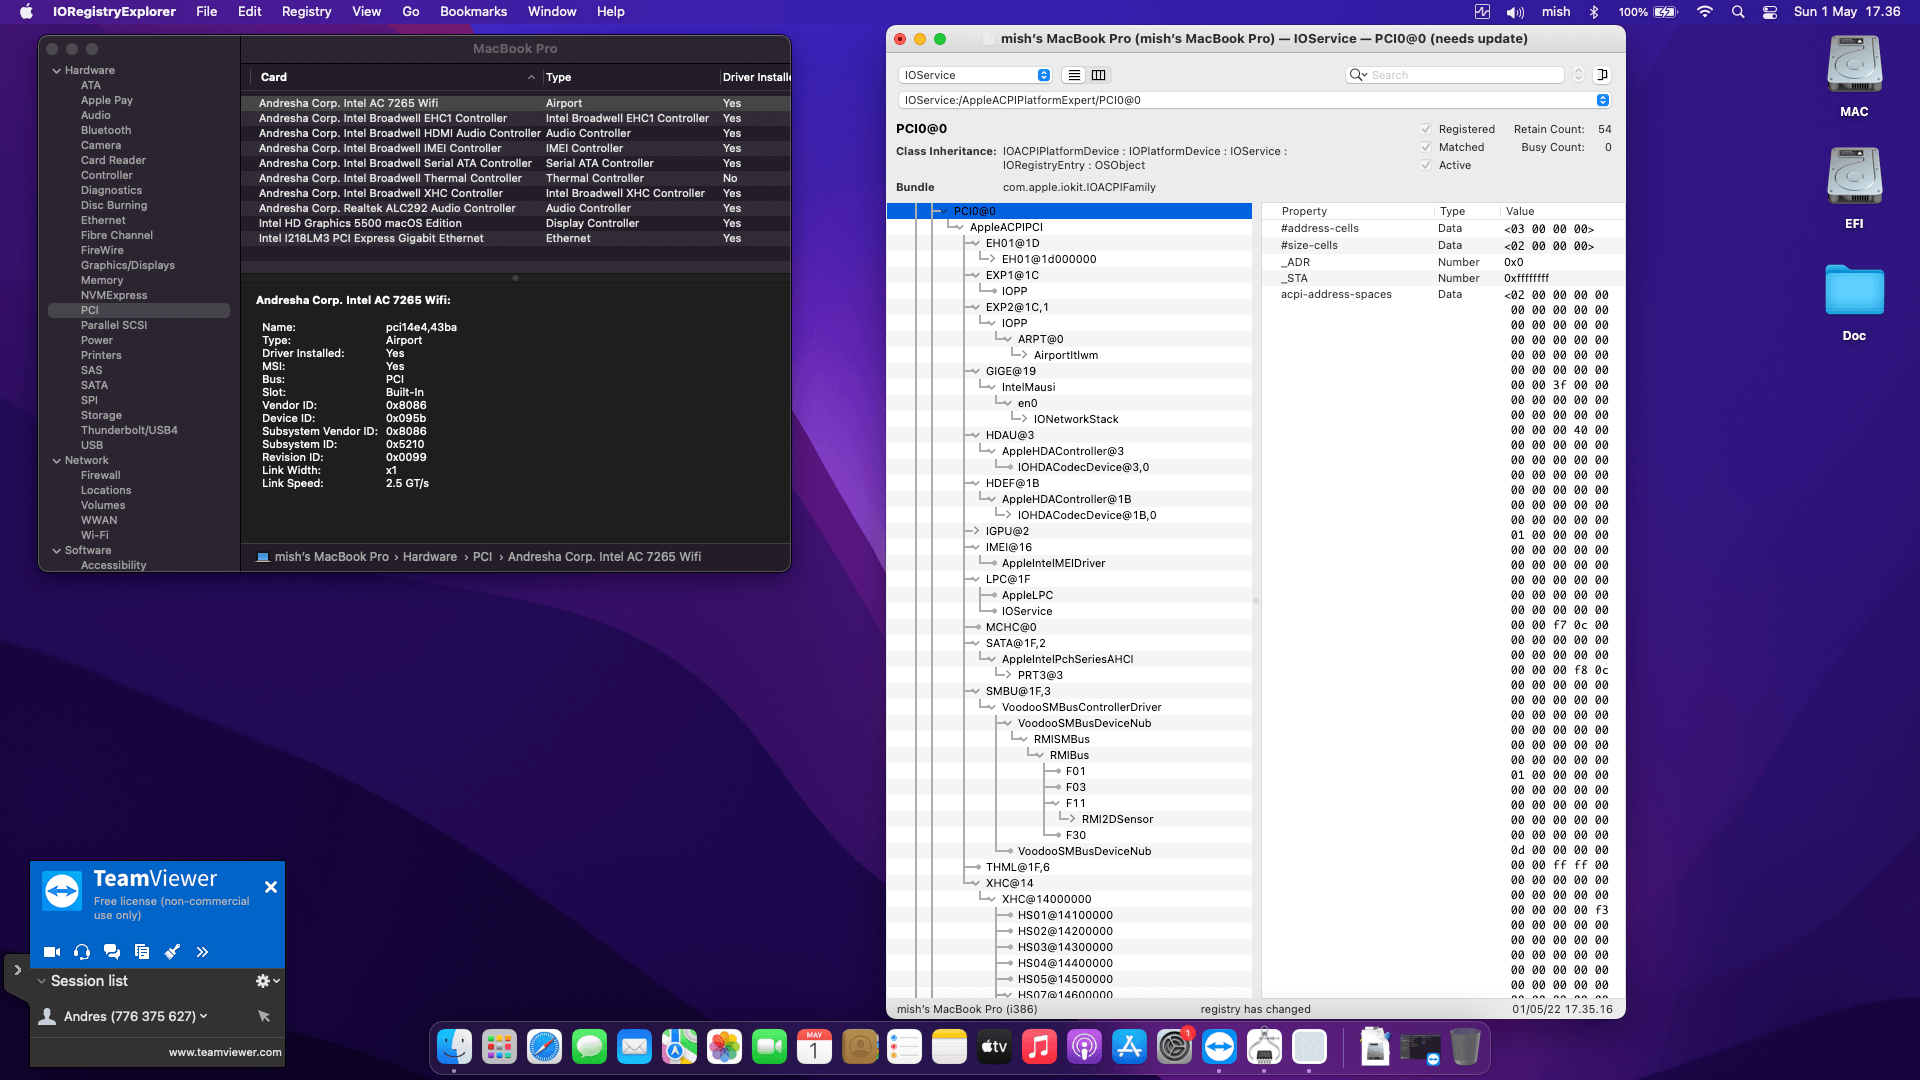Open the Help menu
This screenshot has width=1920, height=1080.
click(611, 12)
